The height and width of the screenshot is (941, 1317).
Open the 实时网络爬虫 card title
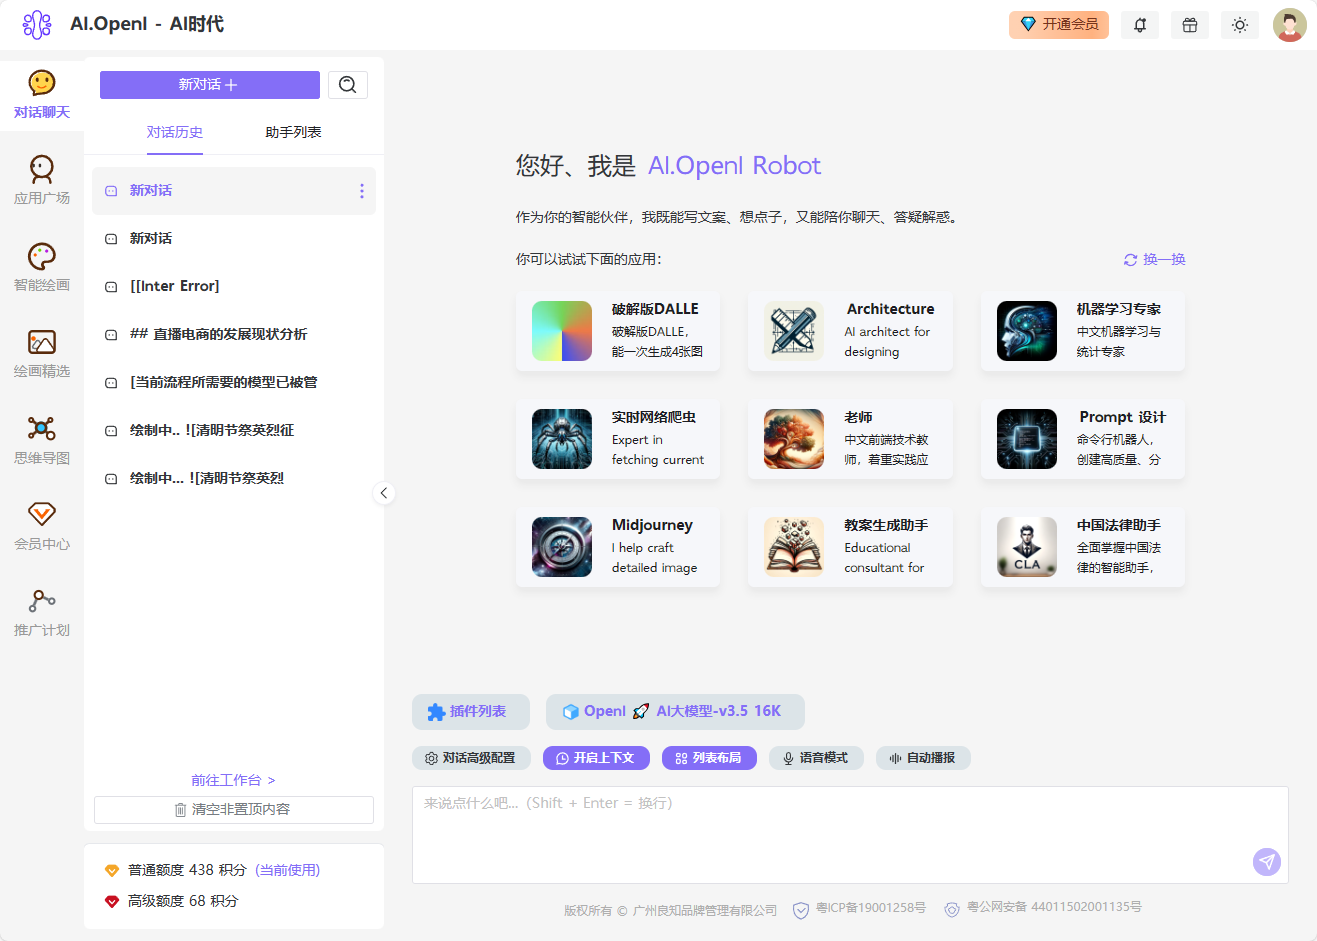[x=654, y=417]
